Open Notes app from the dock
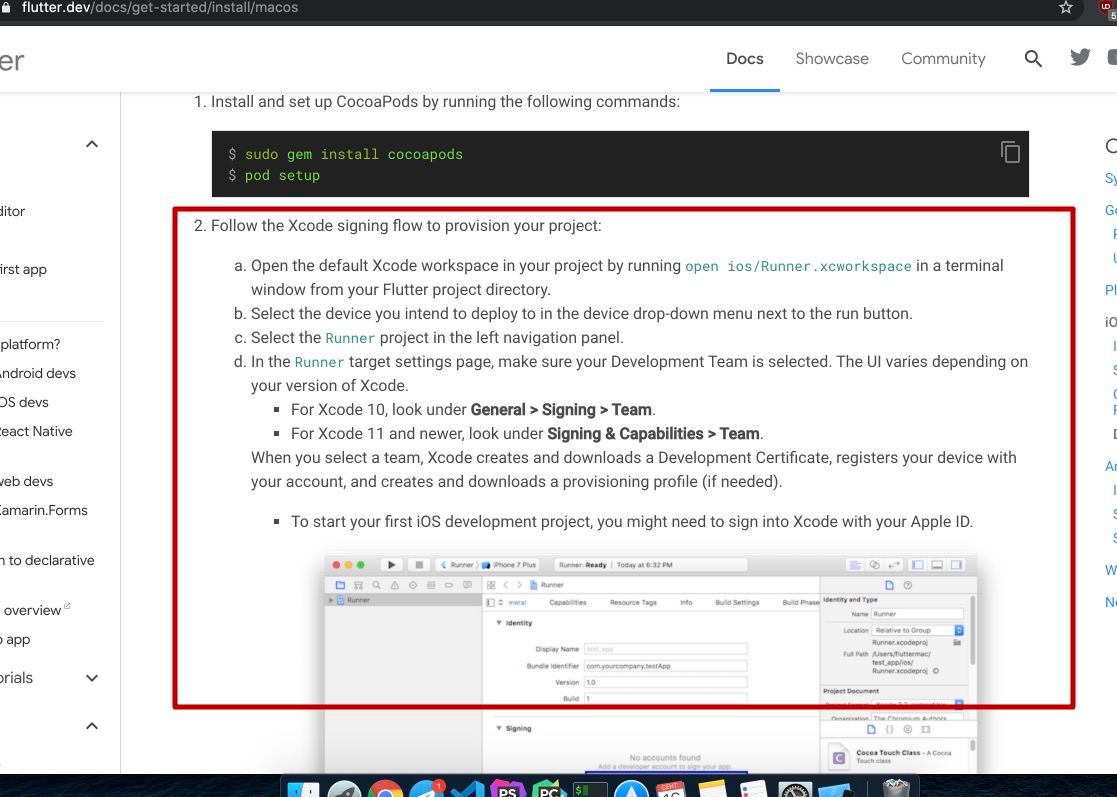 coord(712,788)
